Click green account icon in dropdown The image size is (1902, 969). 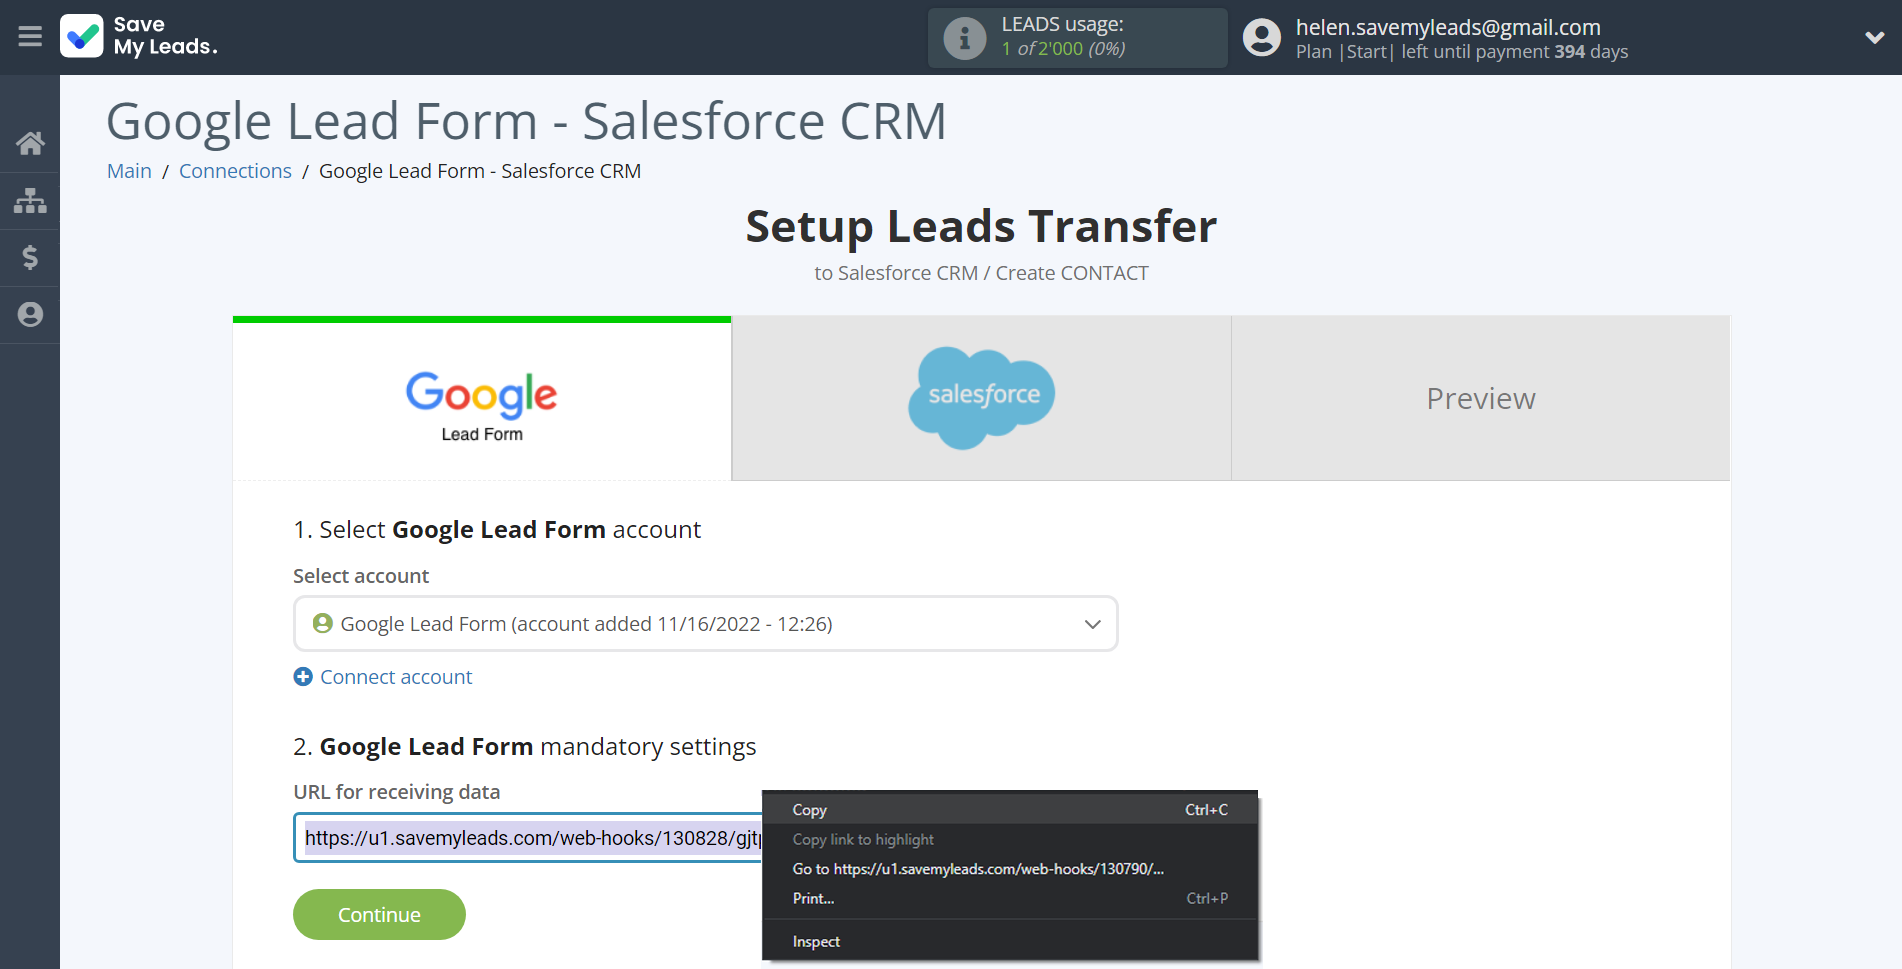click(x=322, y=624)
